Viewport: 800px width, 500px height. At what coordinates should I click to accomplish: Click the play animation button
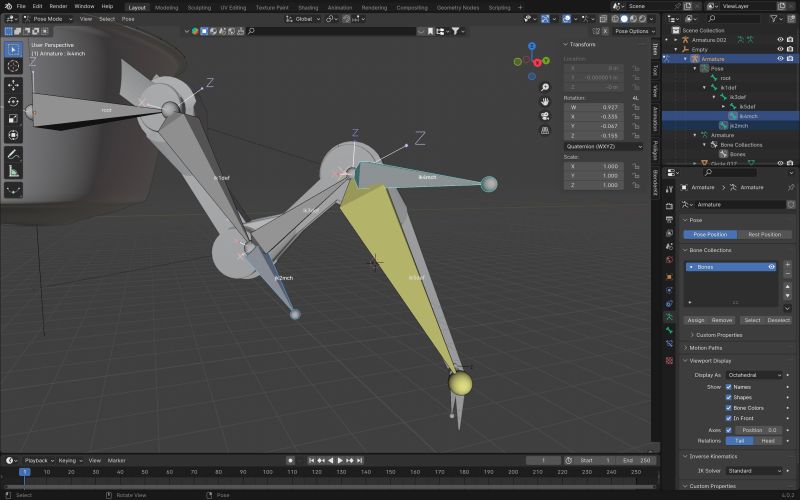pyautogui.click(x=340, y=460)
